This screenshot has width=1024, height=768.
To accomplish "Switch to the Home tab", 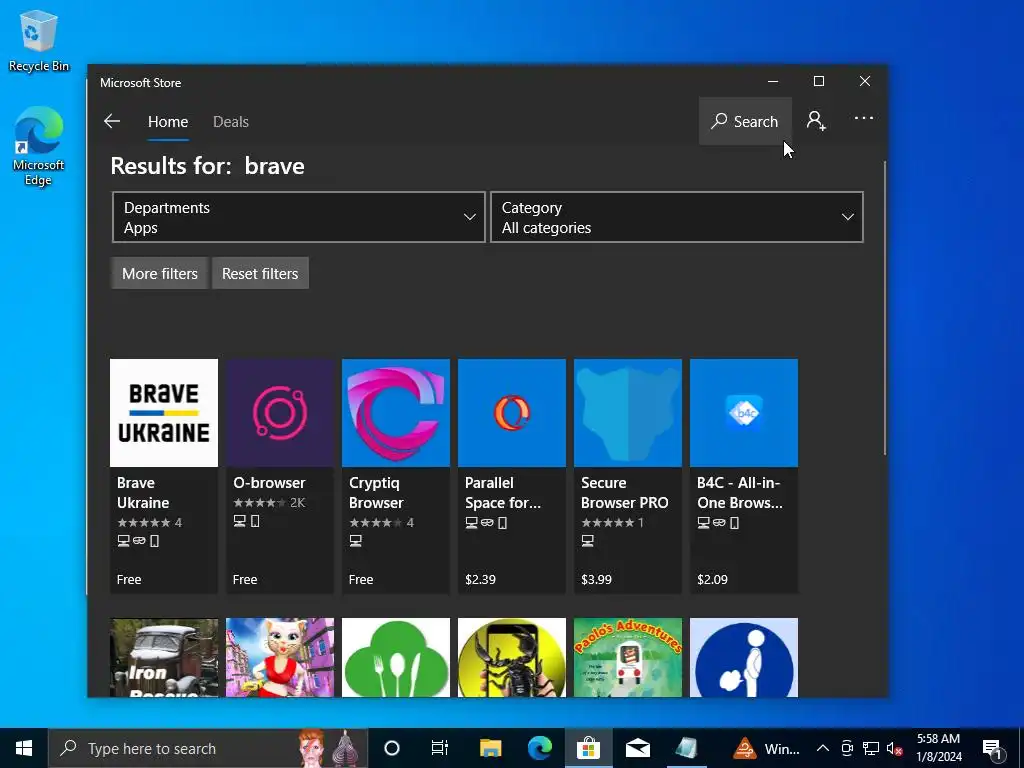I will click(x=168, y=122).
